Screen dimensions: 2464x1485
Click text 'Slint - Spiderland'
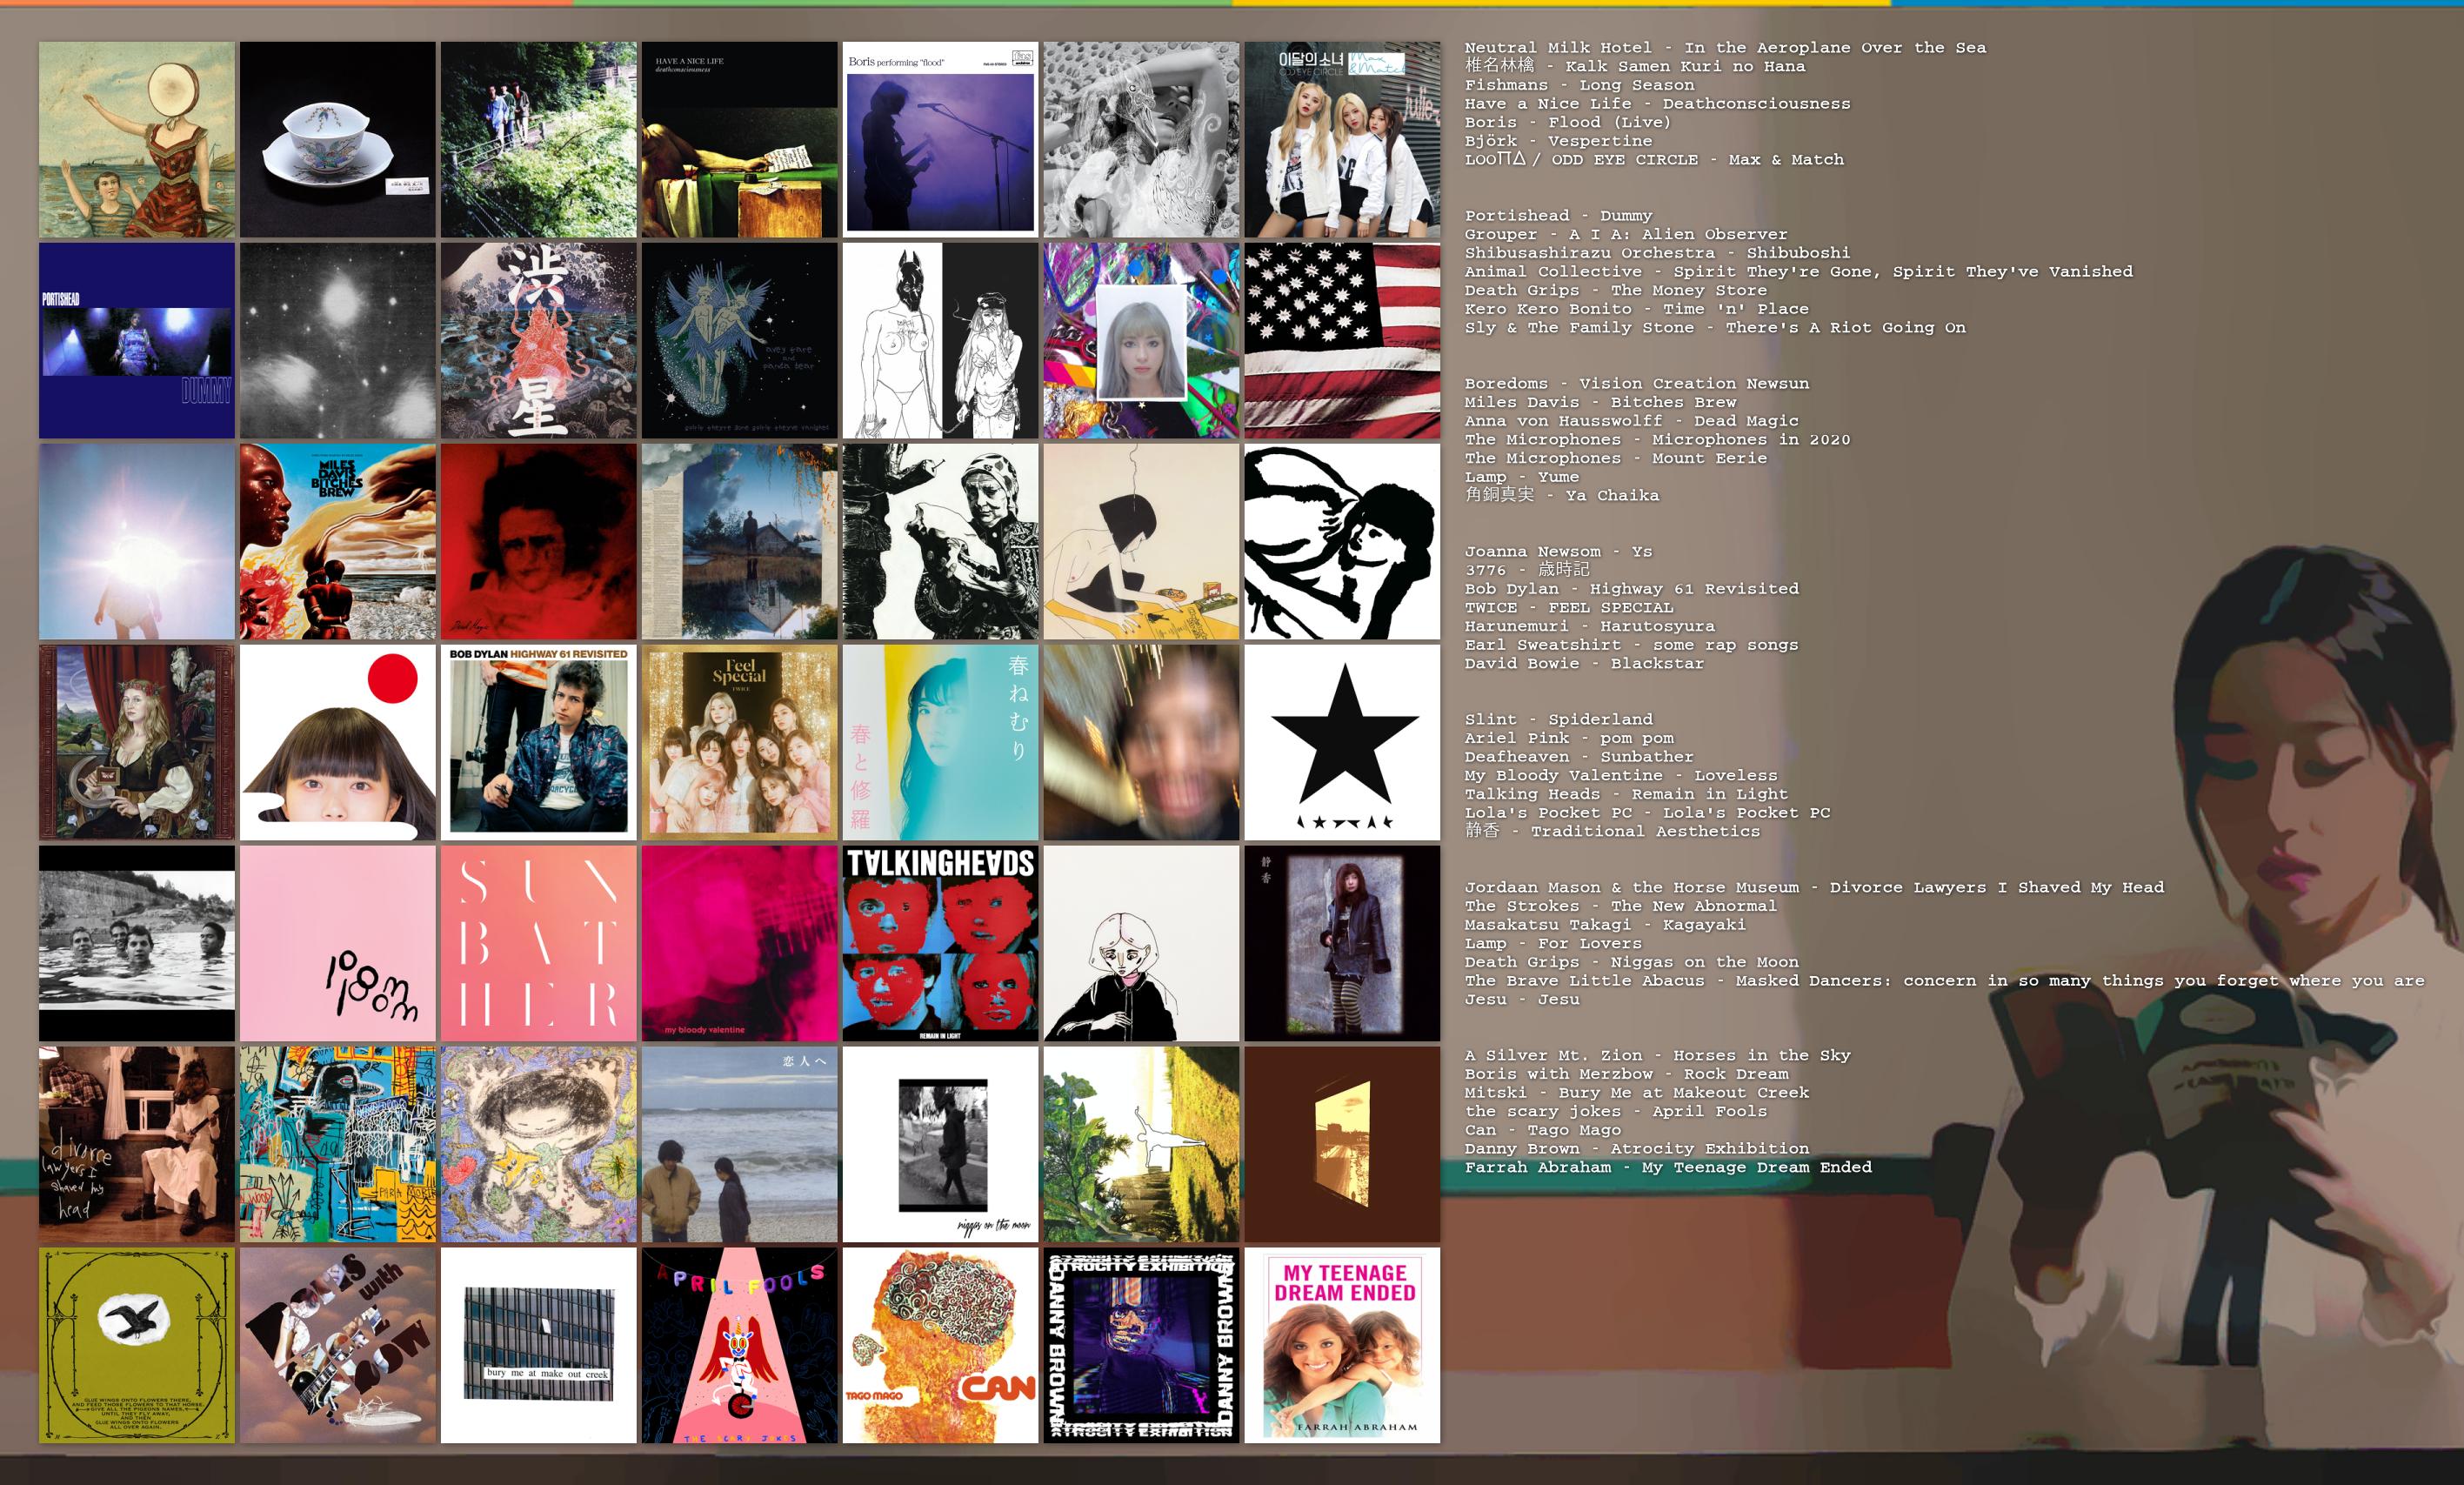coord(1558,720)
